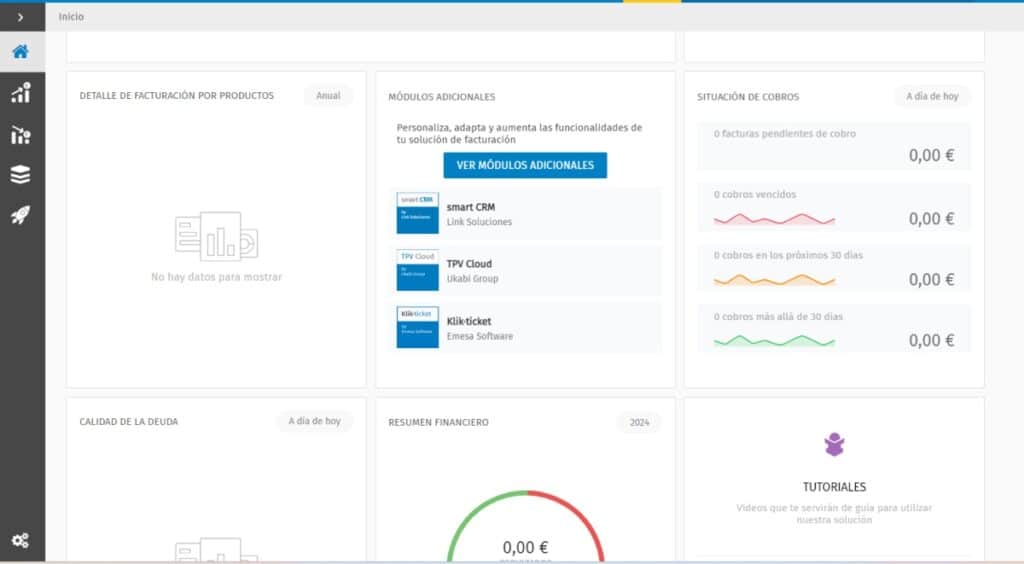Click VER MÓDULOS ADICIONALES button
Screen dimensions: 1024x564
click(525, 165)
